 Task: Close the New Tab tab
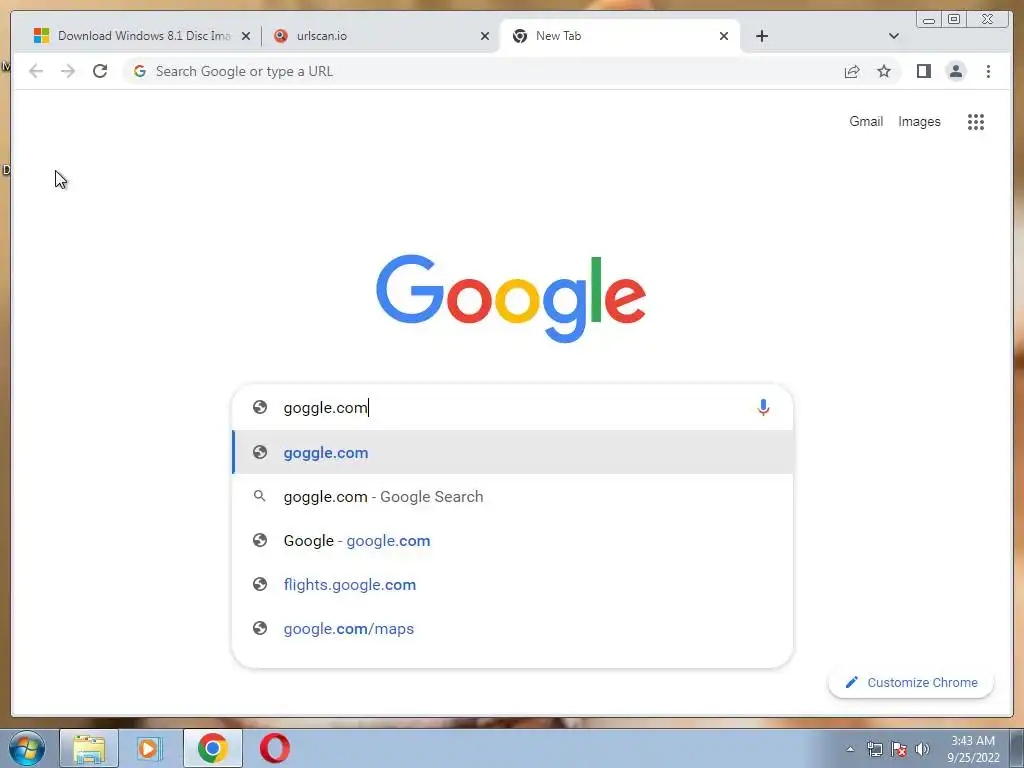pos(724,36)
